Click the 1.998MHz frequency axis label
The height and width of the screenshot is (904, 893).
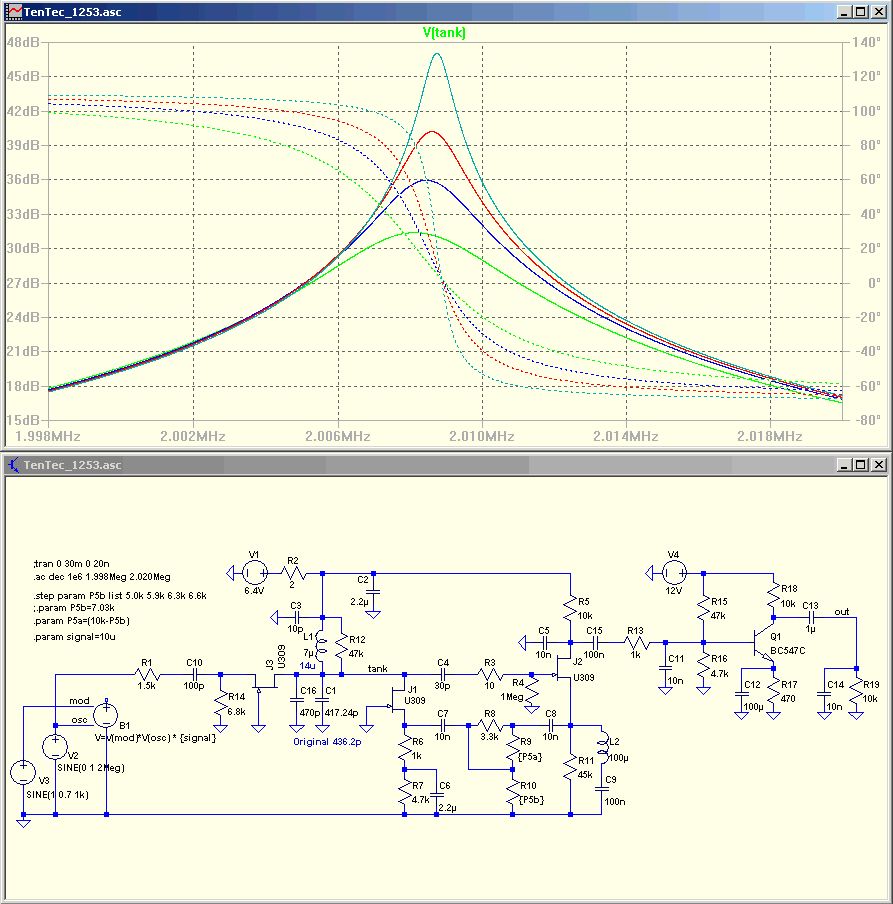48,436
